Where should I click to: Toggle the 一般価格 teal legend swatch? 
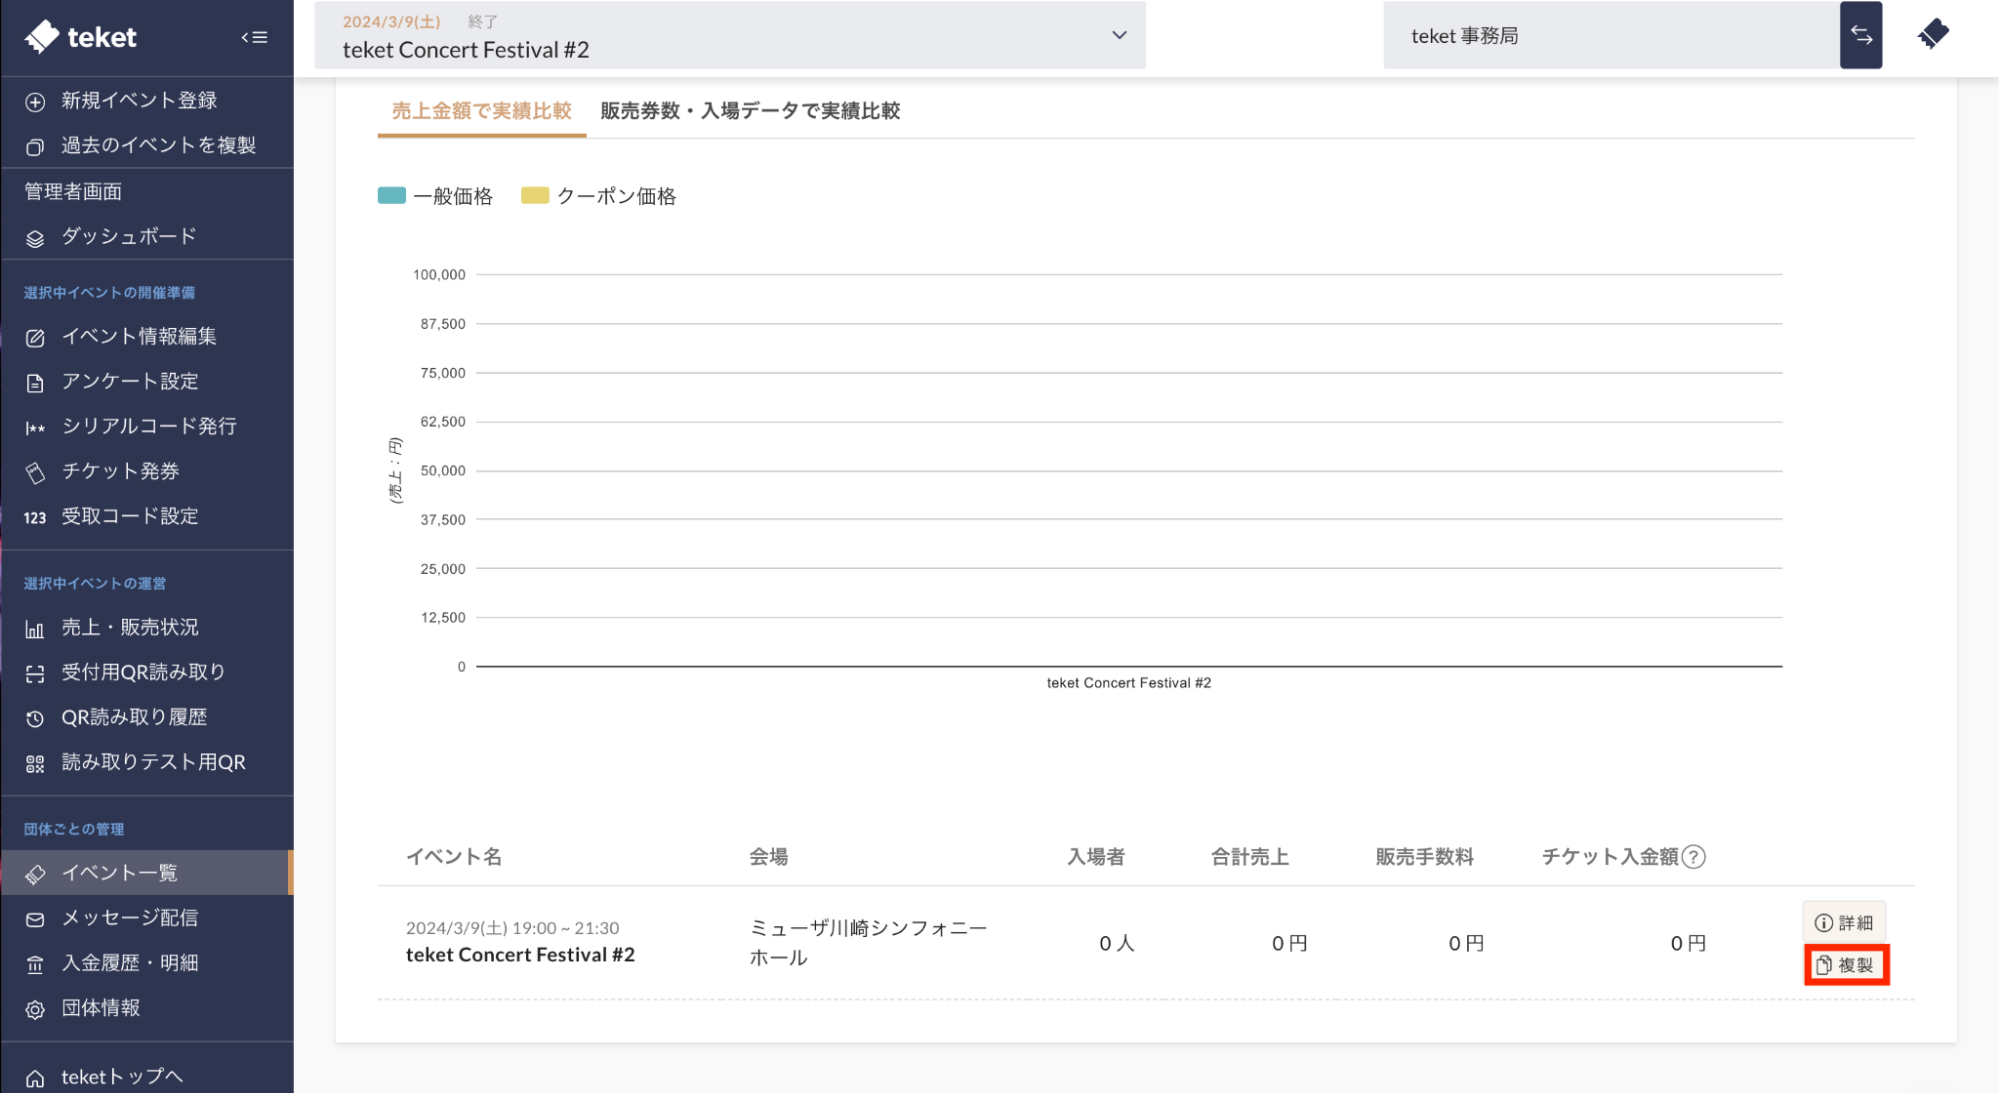coord(391,196)
